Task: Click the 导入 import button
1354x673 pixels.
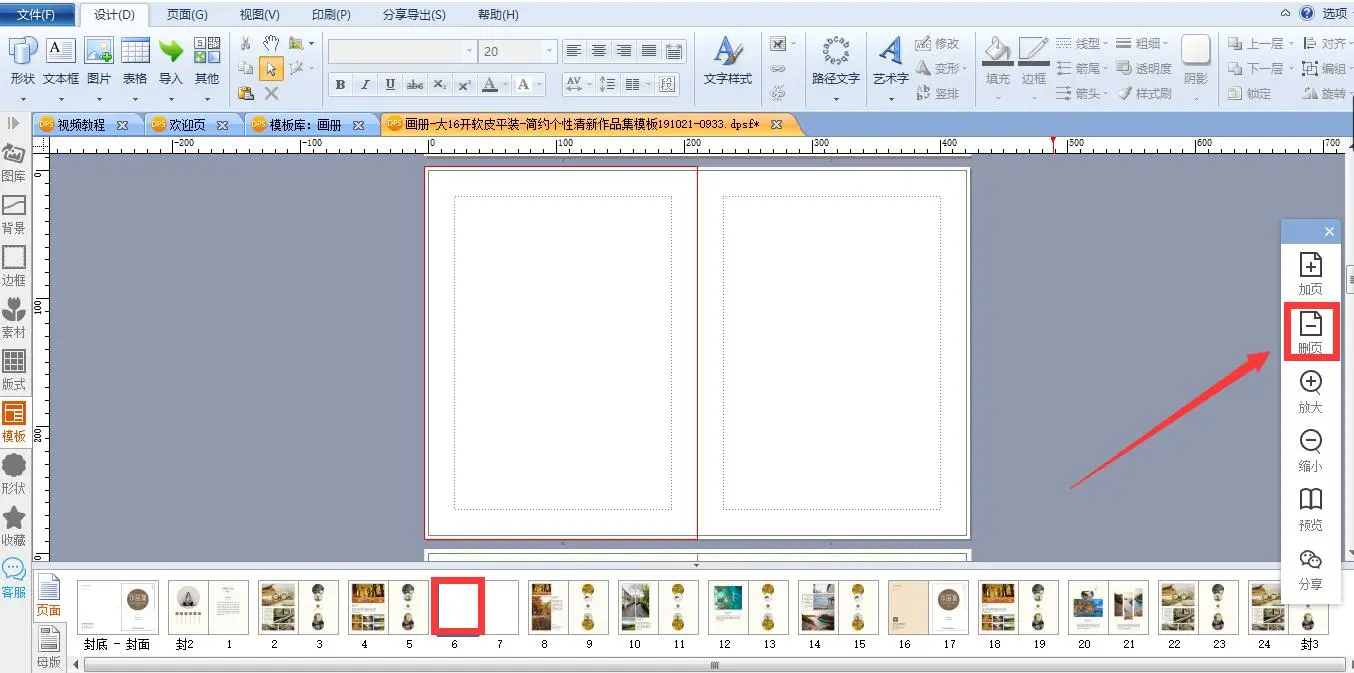Action: [171, 61]
